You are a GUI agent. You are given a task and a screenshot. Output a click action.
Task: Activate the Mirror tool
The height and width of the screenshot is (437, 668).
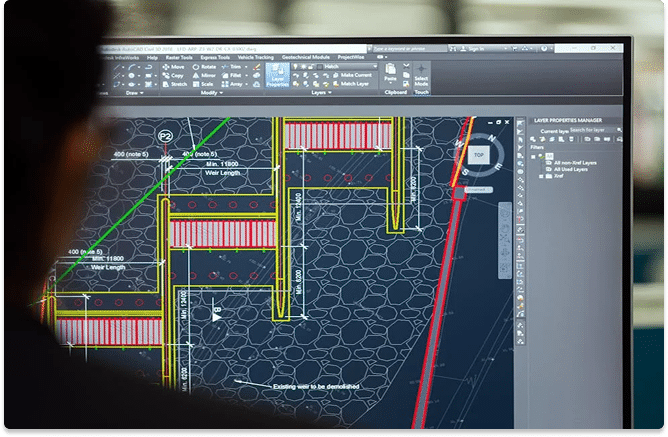204,75
